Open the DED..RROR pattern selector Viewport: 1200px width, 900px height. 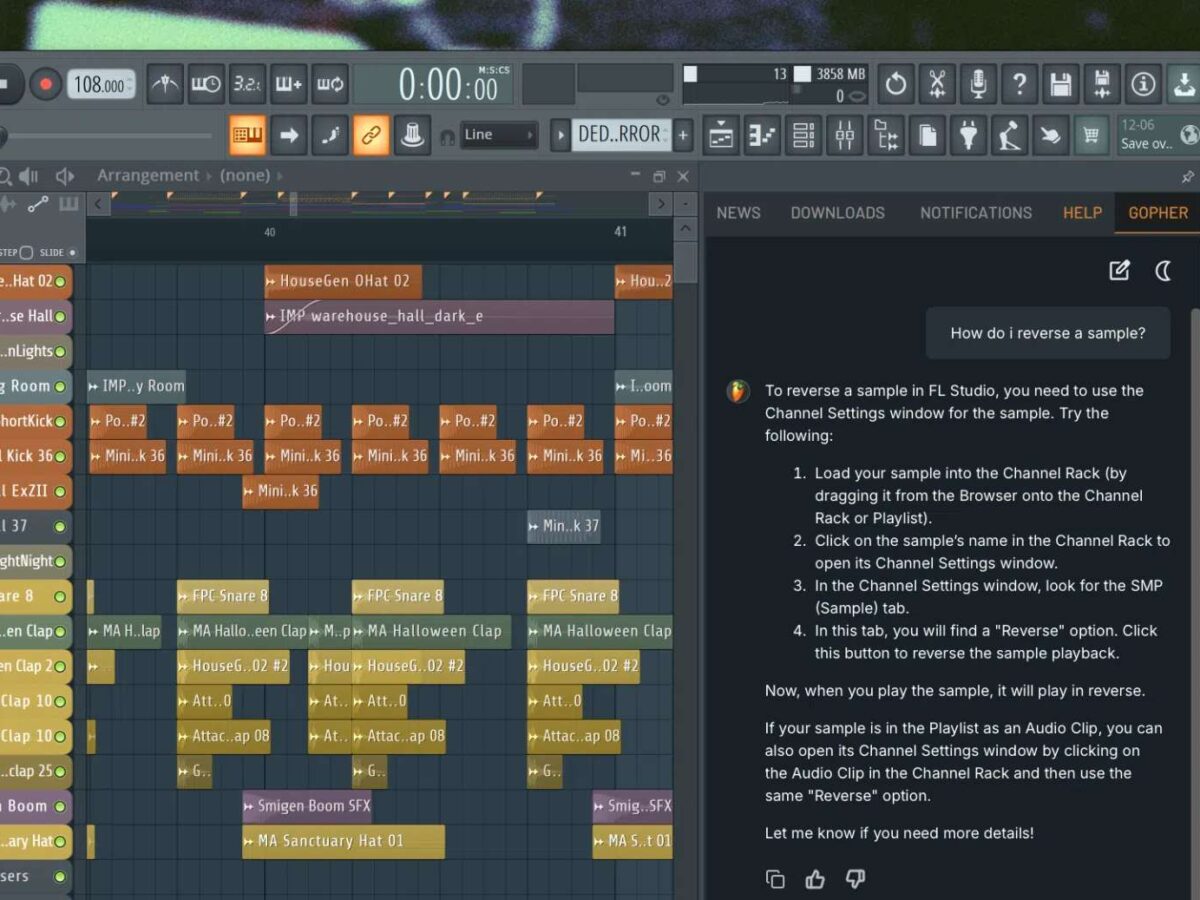tap(620, 135)
